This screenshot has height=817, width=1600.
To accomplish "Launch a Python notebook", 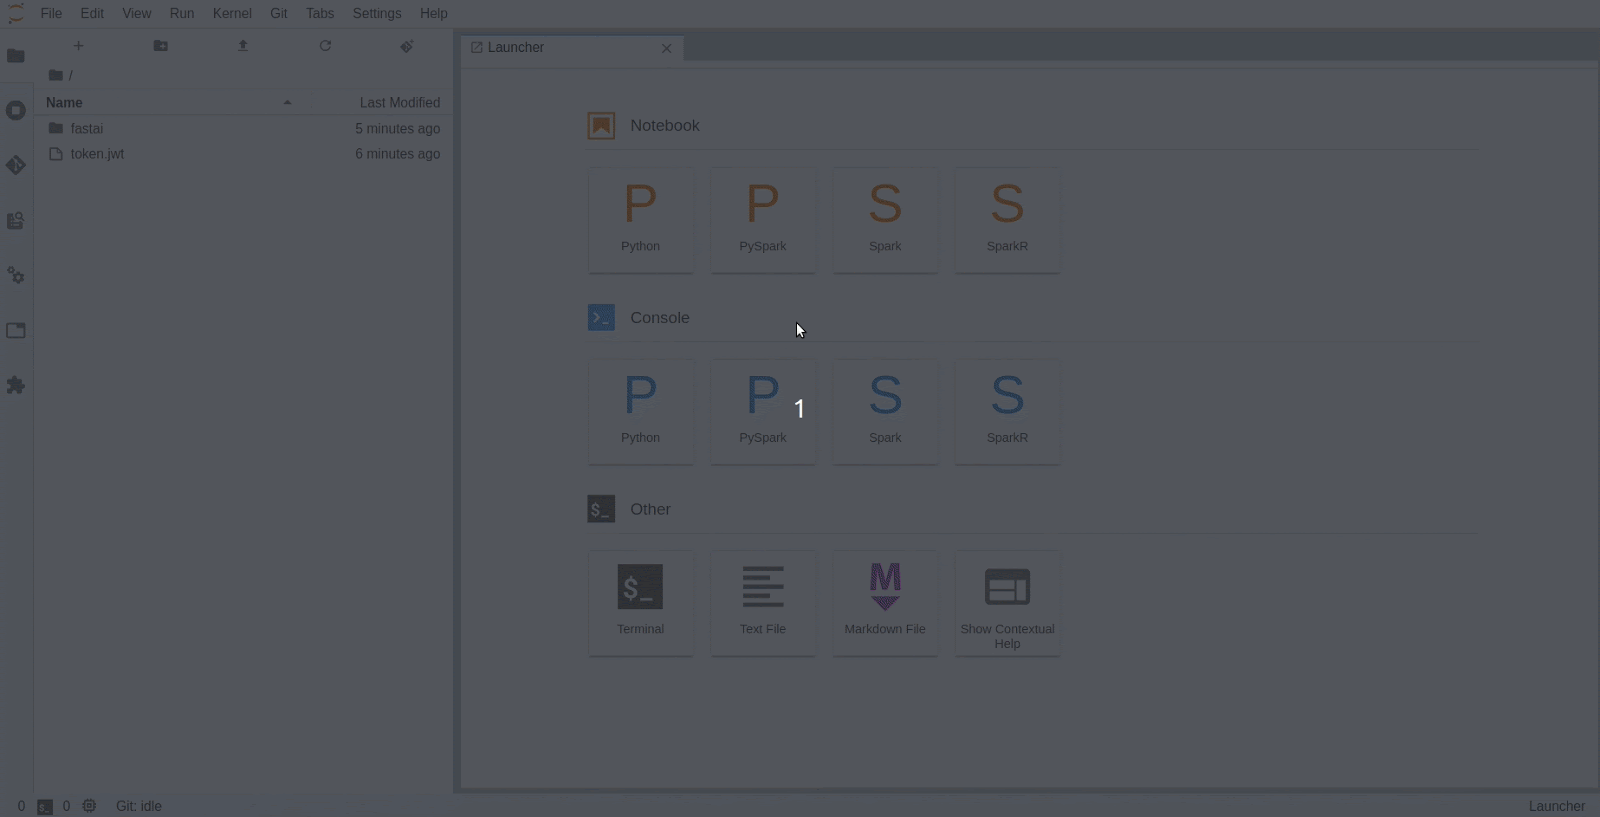I will (x=640, y=219).
